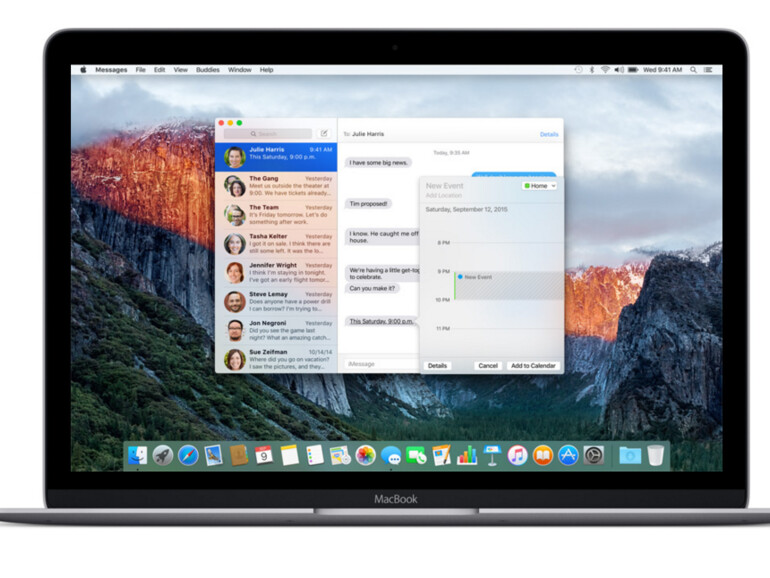Open Spotlight search in menu bar
The image size is (770, 578).
(693, 70)
